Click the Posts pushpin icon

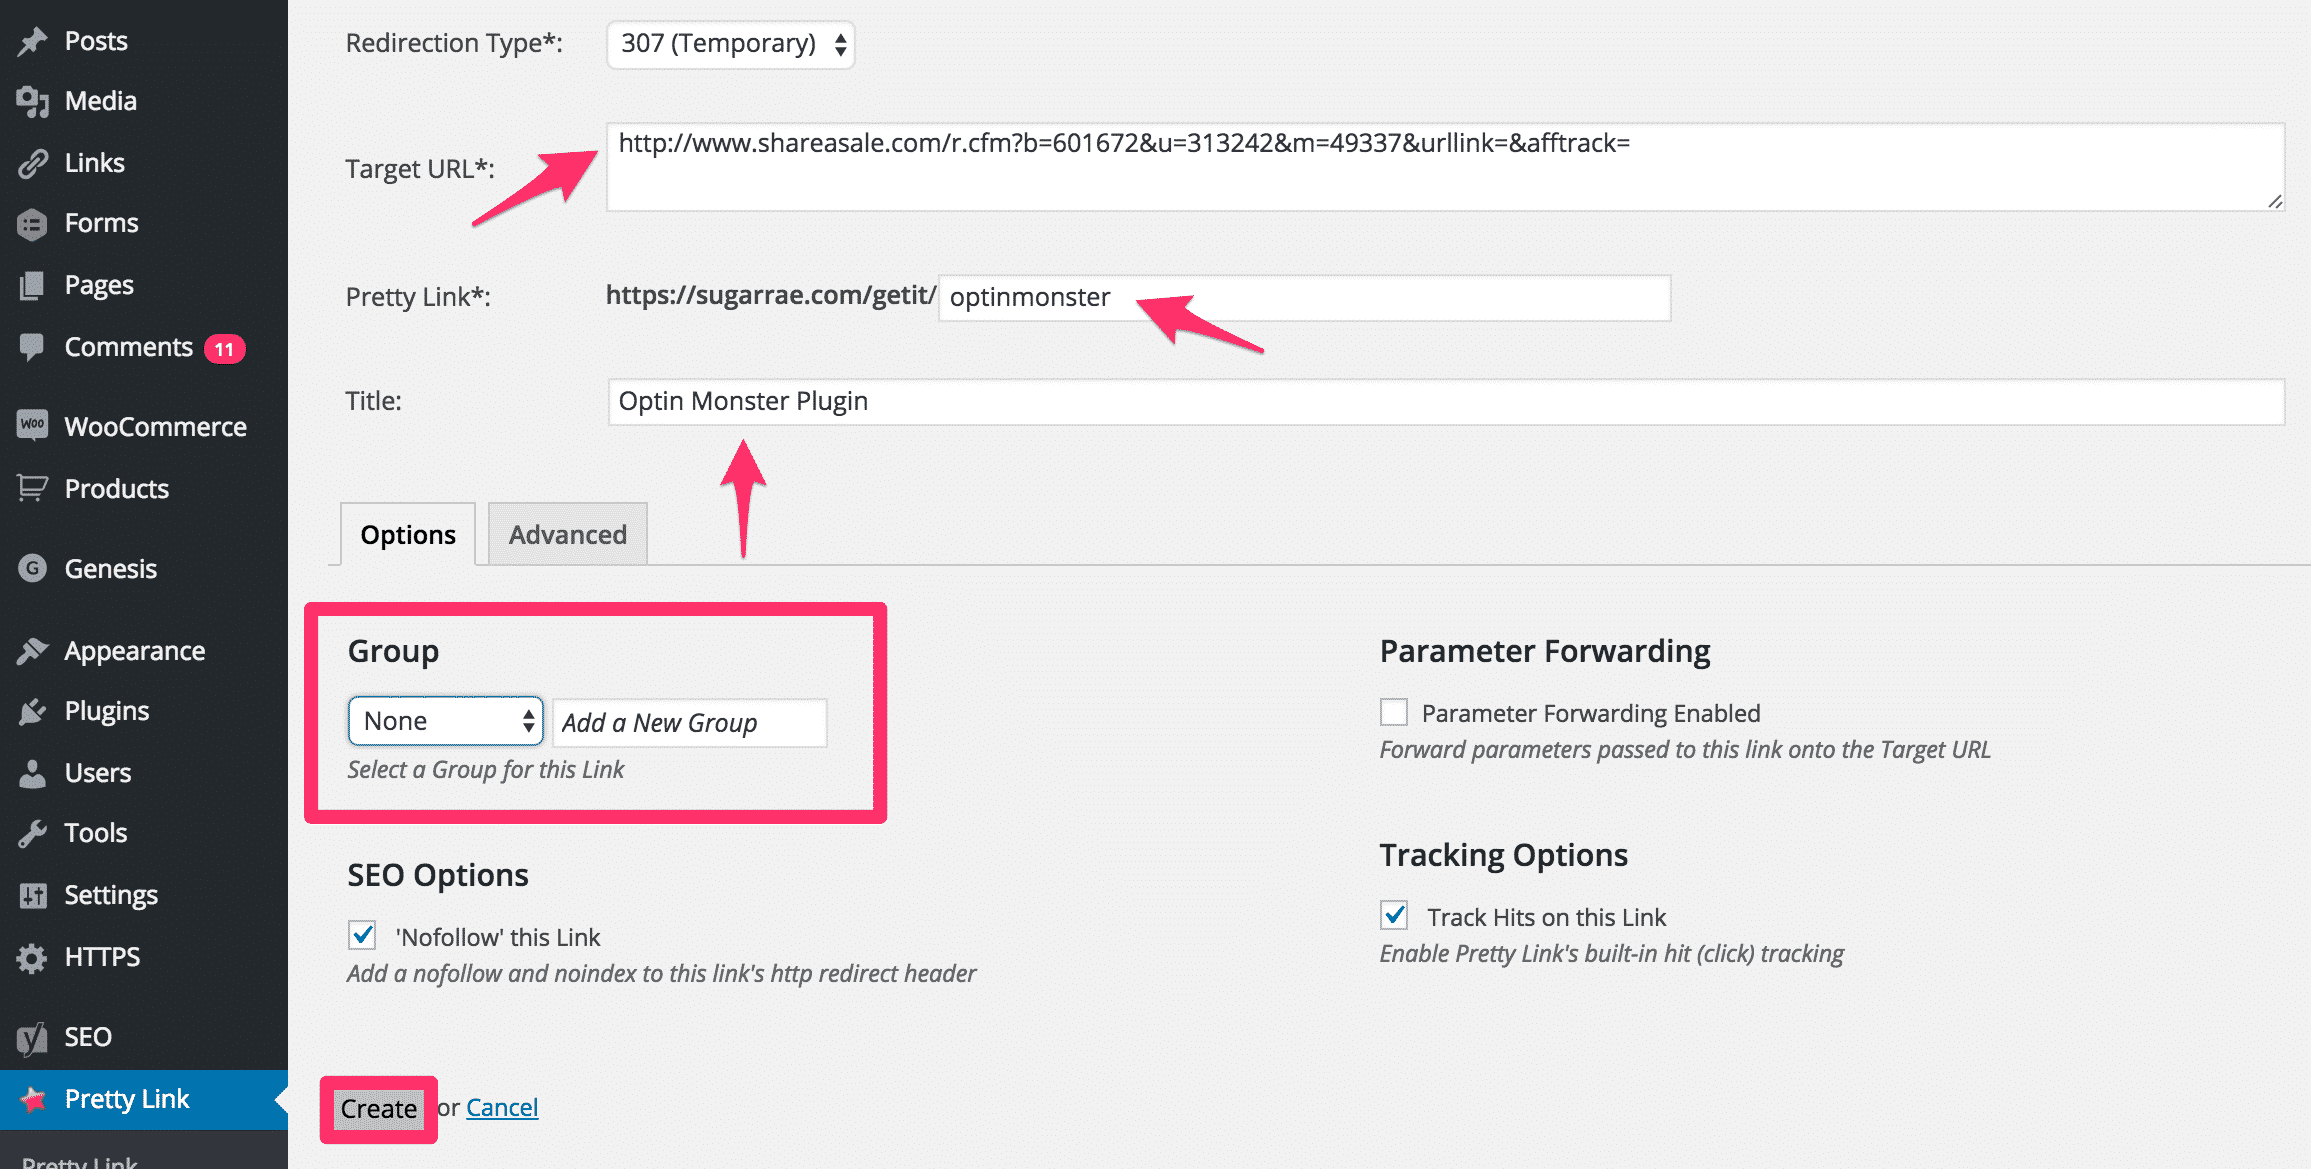click(x=32, y=41)
